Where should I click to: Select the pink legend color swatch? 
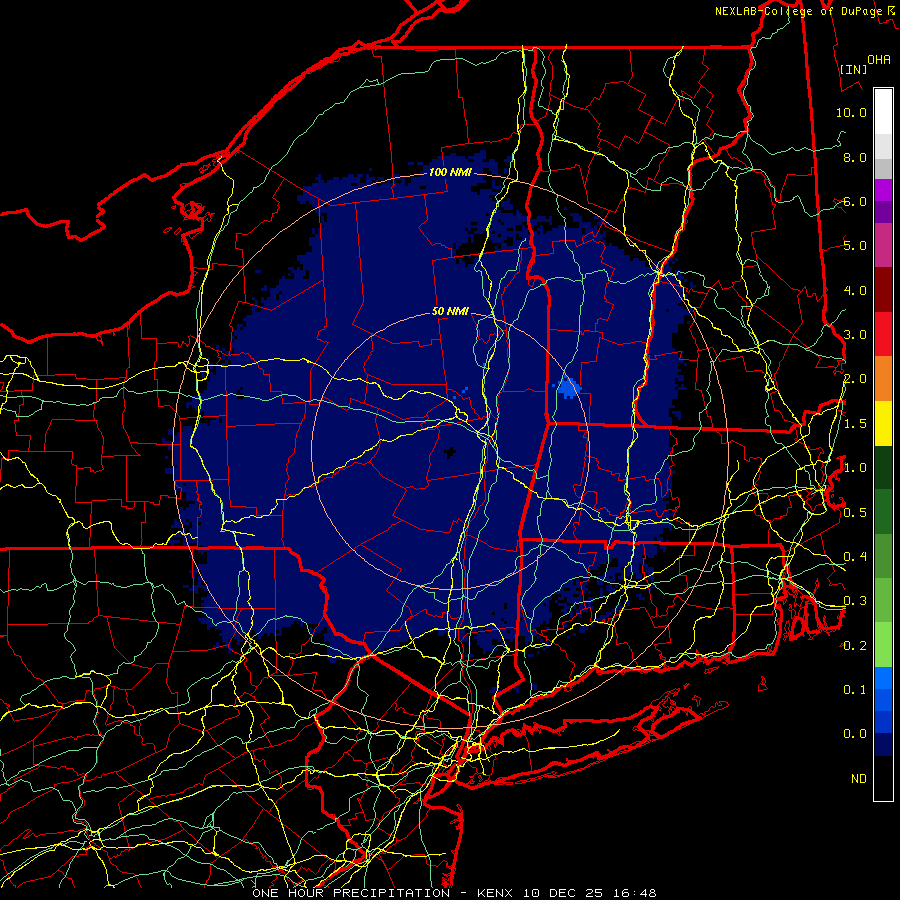(883, 245)
